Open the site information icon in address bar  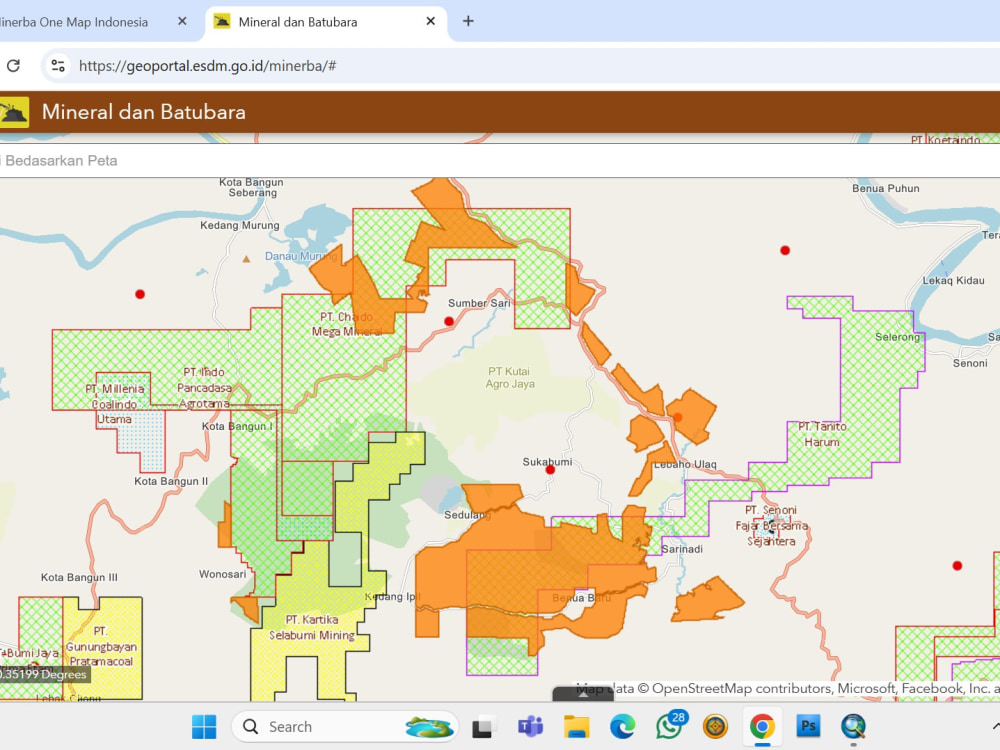tap(58, 65)
